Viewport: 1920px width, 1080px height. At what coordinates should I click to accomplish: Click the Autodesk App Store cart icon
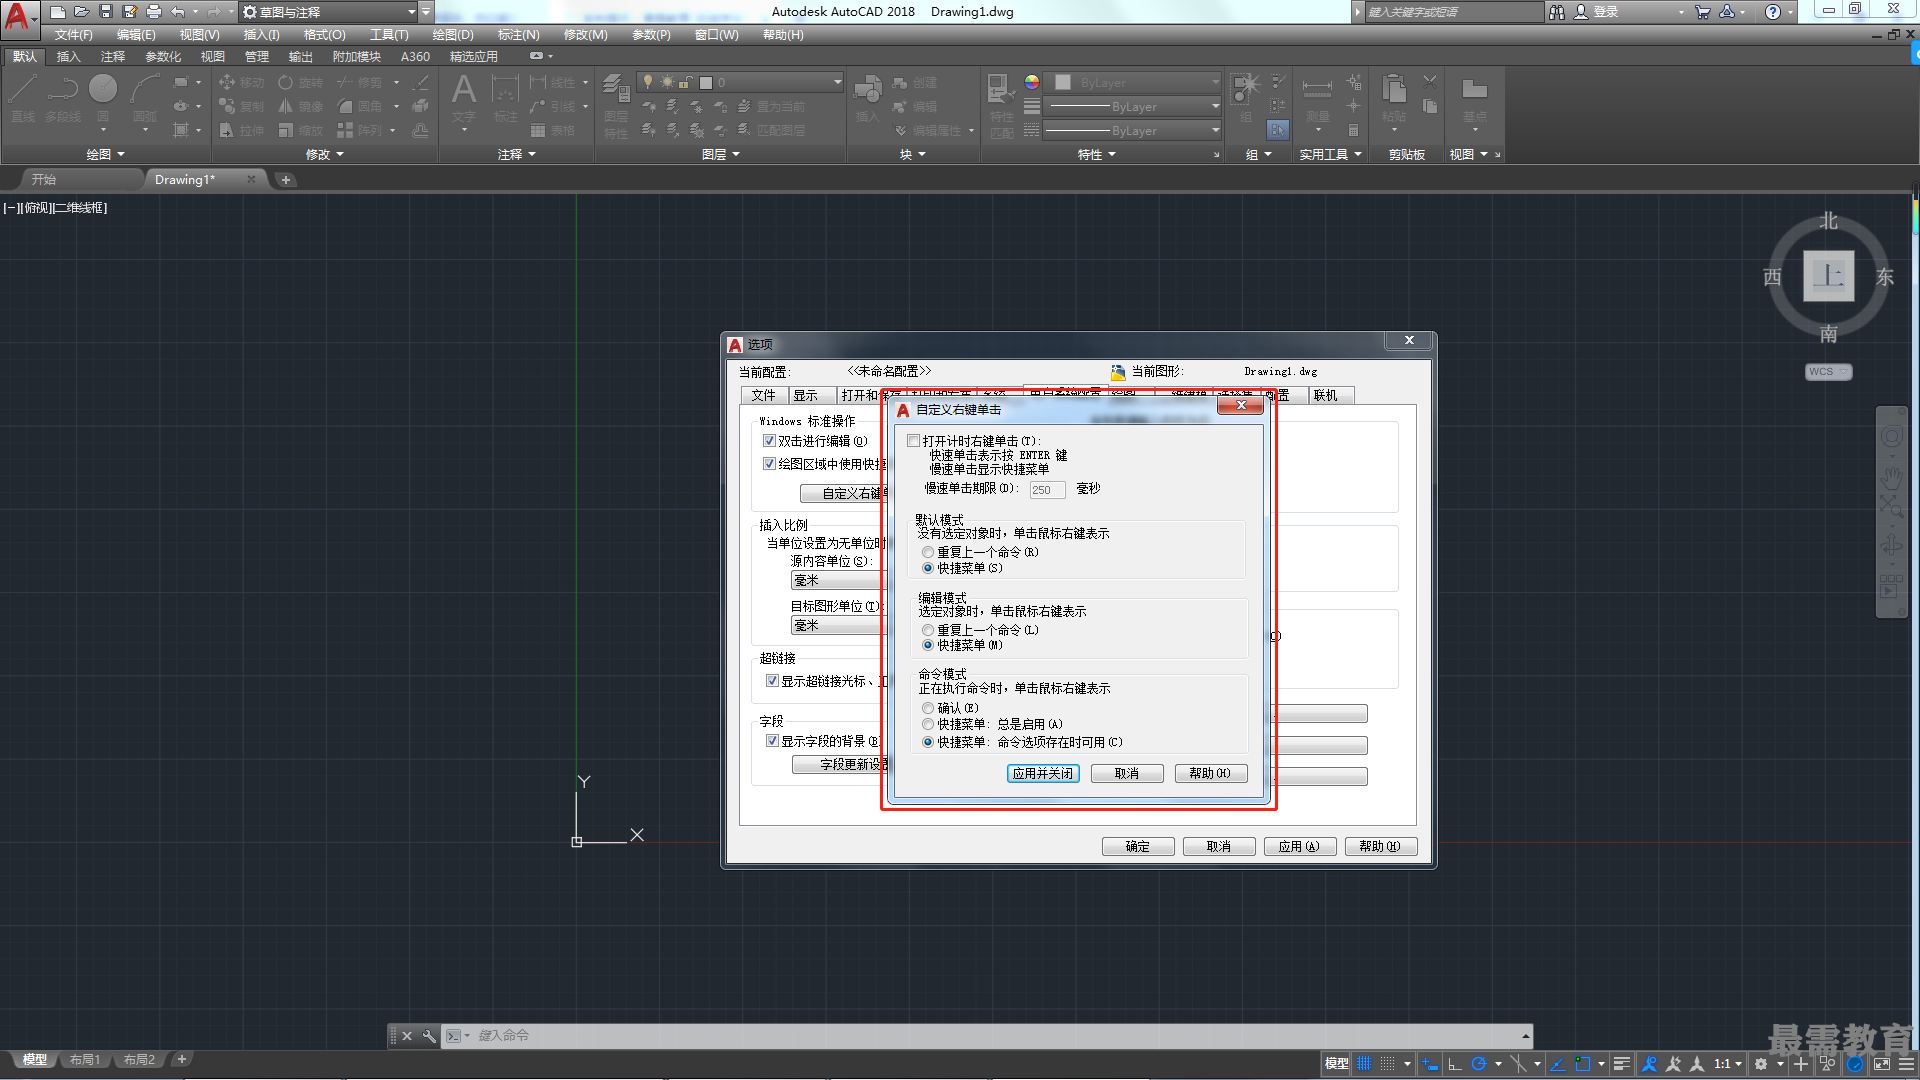[1703, 12]
